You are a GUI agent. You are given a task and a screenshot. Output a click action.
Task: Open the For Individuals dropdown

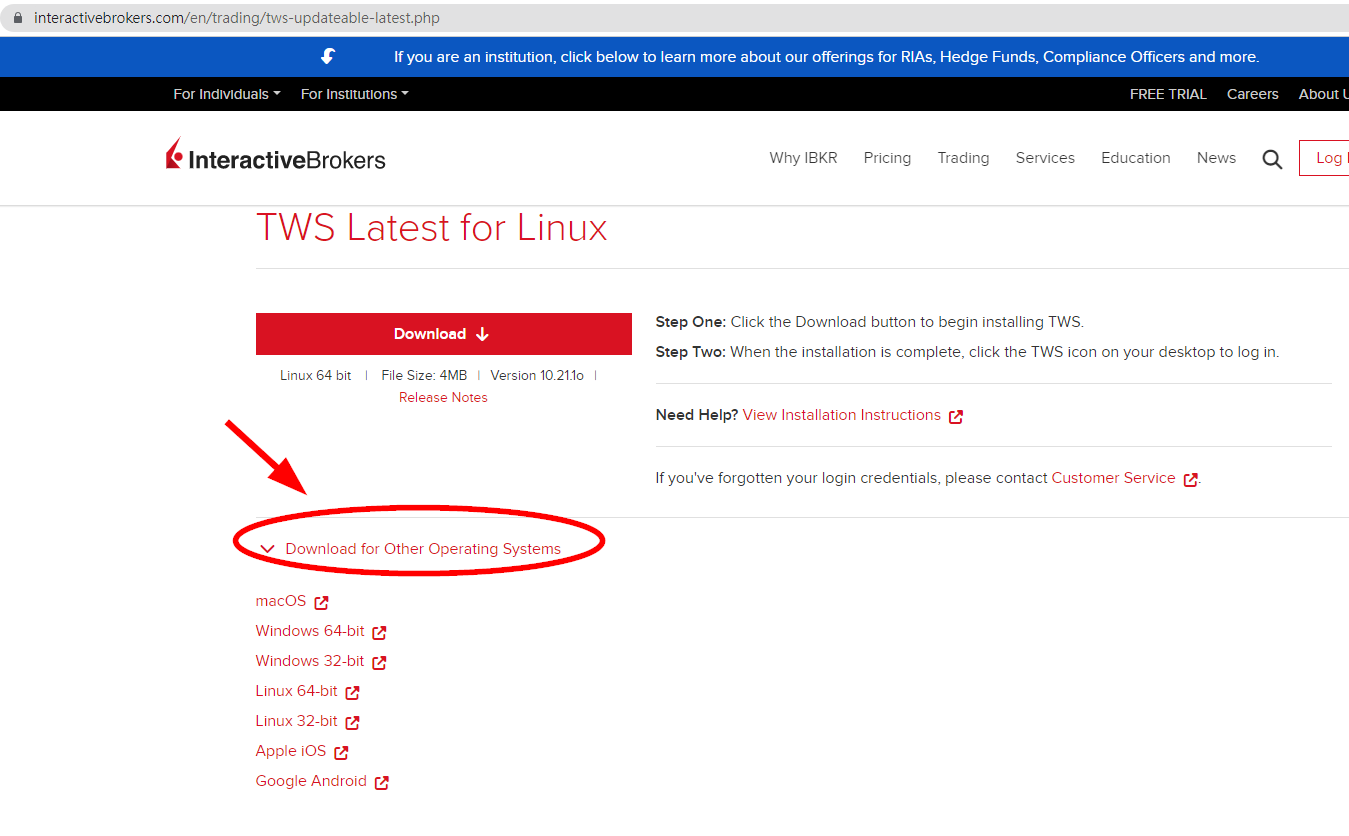[x=227, y=94]
